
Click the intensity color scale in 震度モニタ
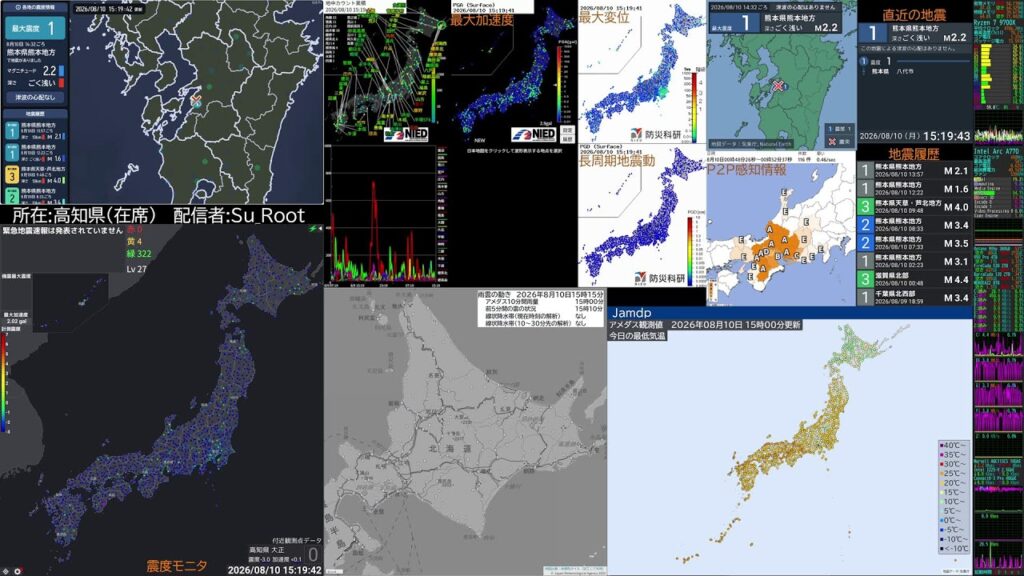[x=4, y=383]
